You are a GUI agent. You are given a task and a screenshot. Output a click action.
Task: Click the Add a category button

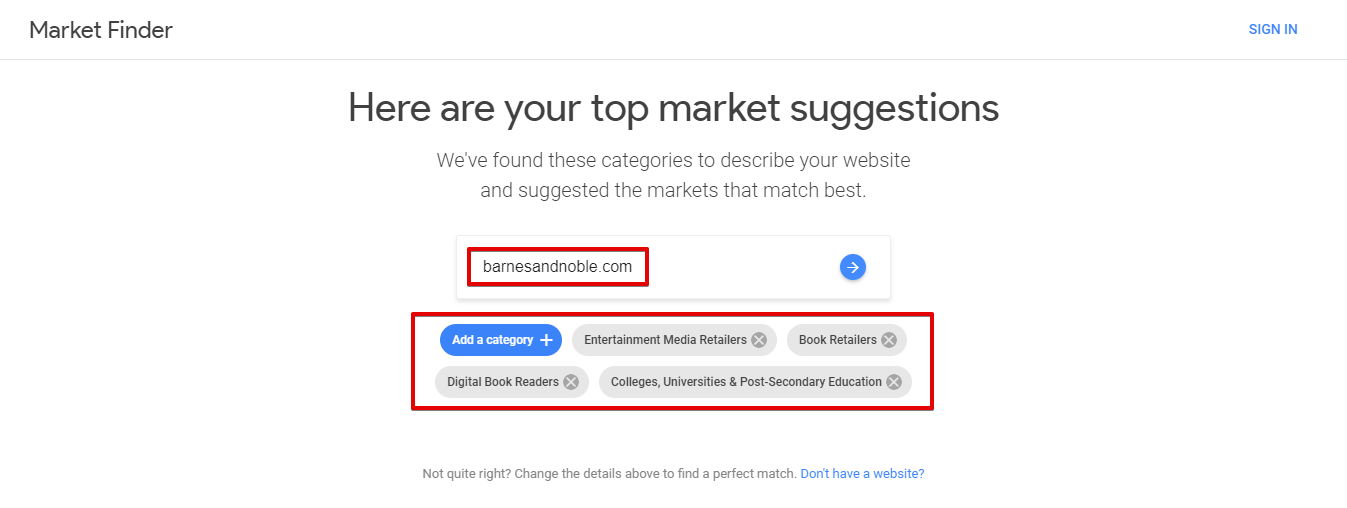tap(501, 340)
